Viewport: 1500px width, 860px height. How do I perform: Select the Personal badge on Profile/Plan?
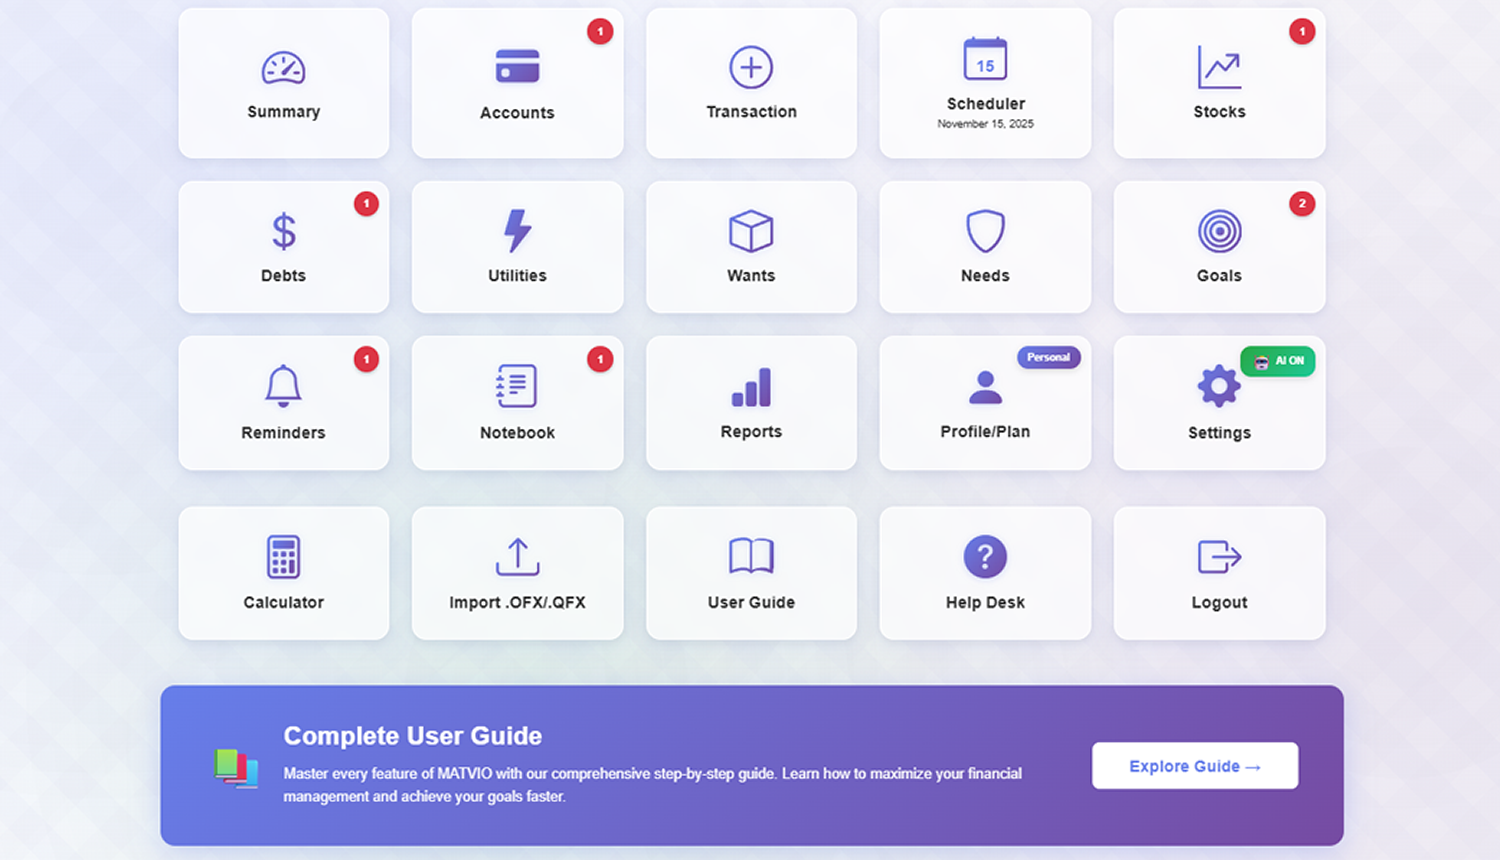click(1048, 357)
